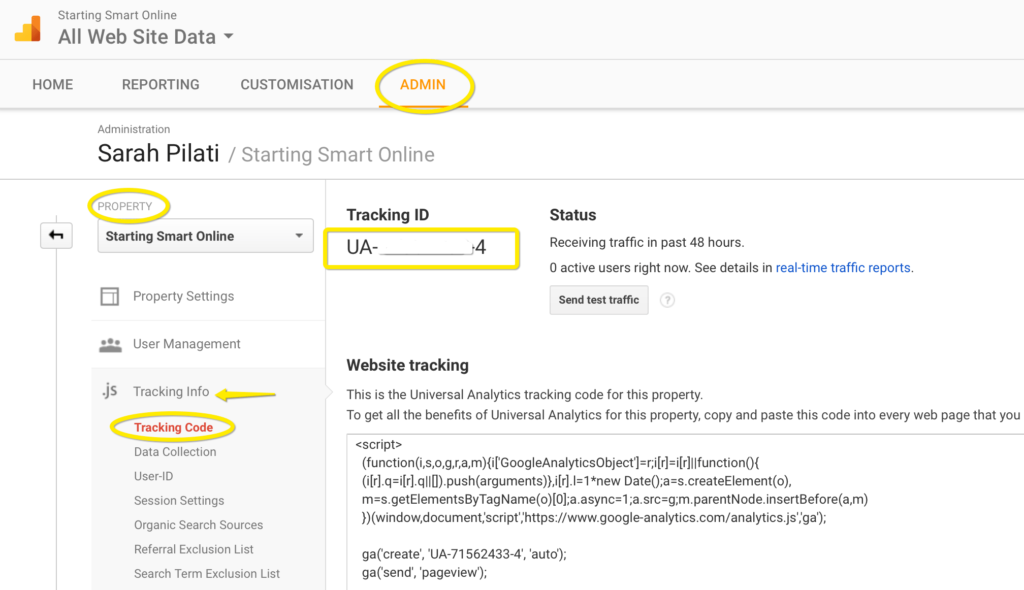Open Session Settings

point(179,500)
